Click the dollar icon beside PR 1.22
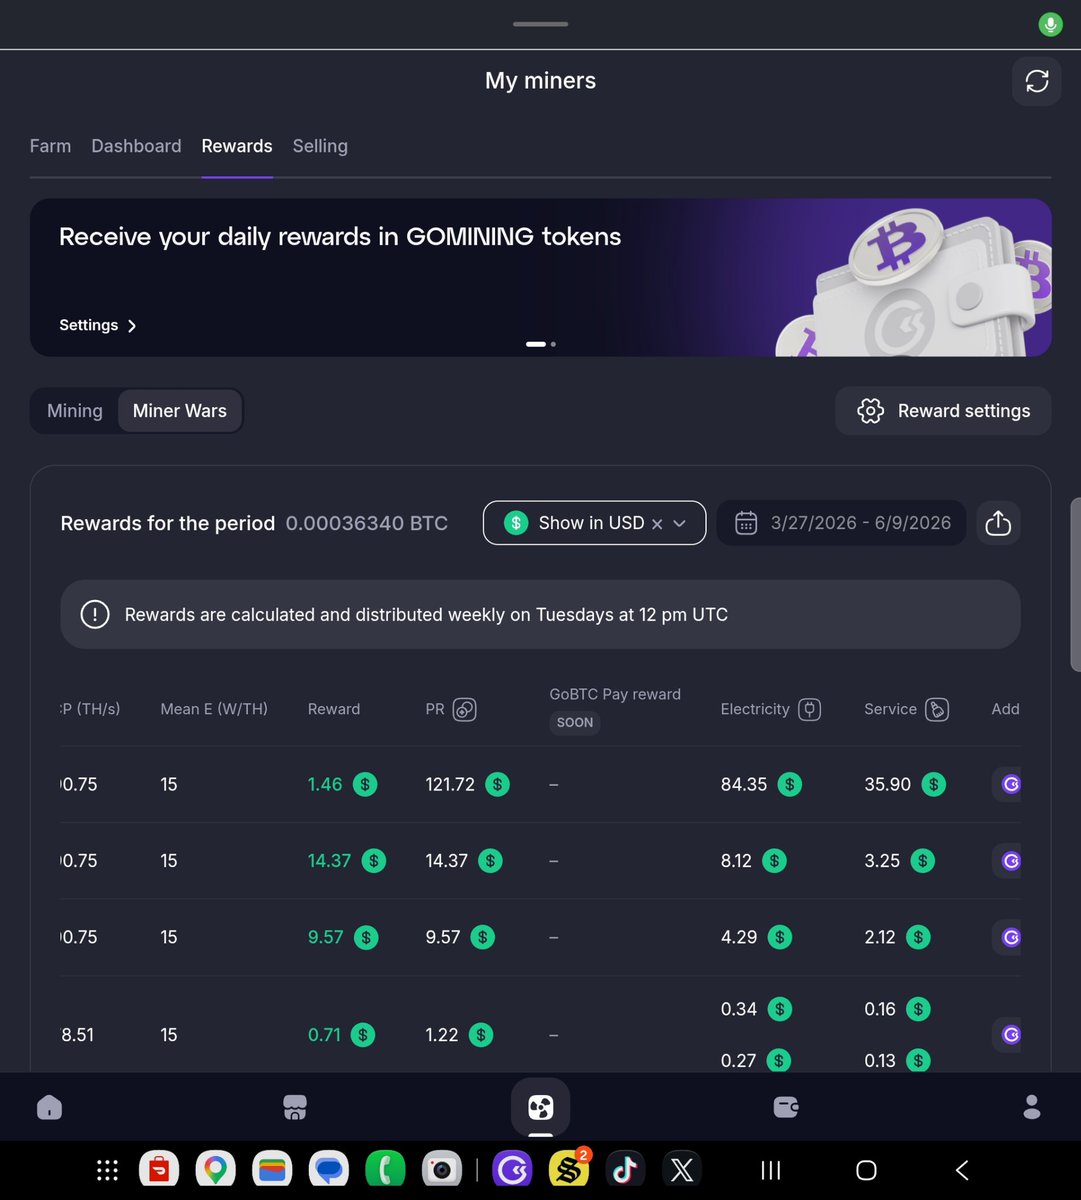The image size is (1081, 1200). [481, 1035]
